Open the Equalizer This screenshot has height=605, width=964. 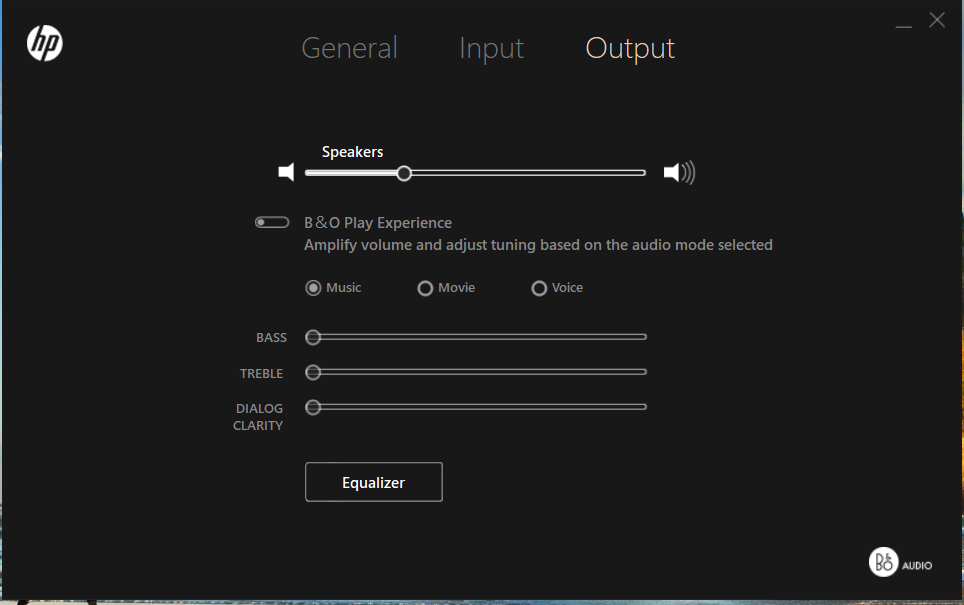pos(374,482)
